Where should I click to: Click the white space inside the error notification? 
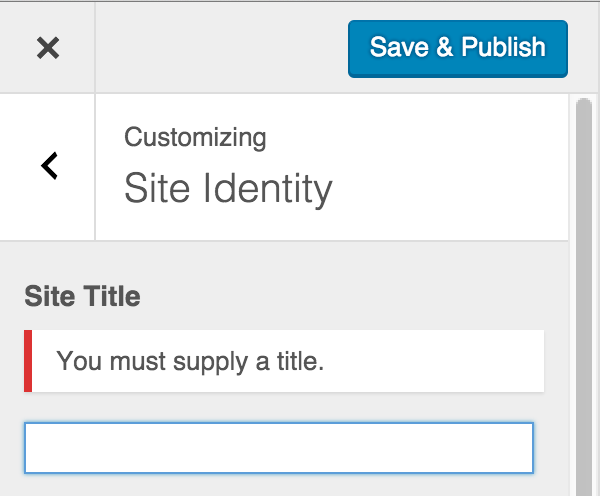(432, 361)
